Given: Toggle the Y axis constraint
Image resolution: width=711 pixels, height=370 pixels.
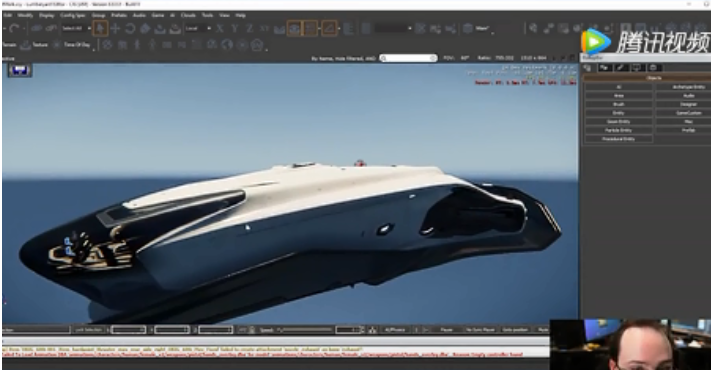Looking at the screenshot, I should point(234,29).
